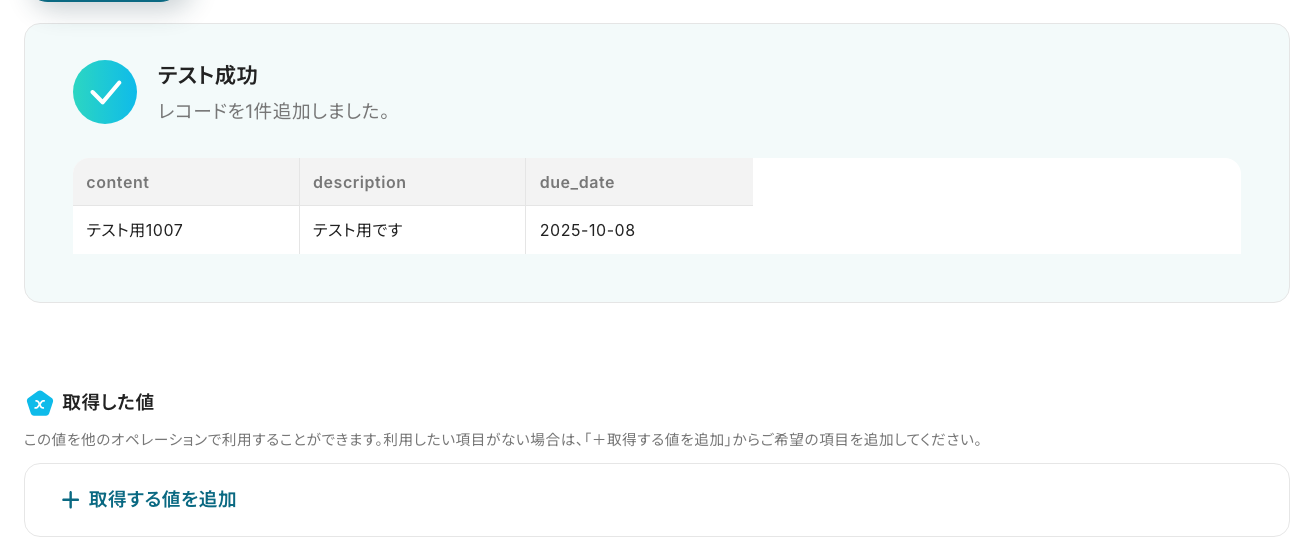Click the teal button edge at top-left
Screen dimensions: 1298x552
click(x=100, y=1)
